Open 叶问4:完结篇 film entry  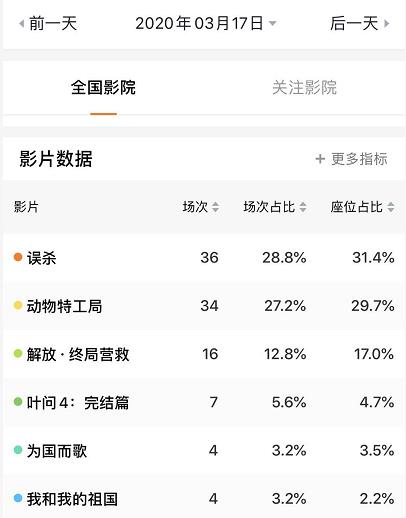tap(203, 402)
